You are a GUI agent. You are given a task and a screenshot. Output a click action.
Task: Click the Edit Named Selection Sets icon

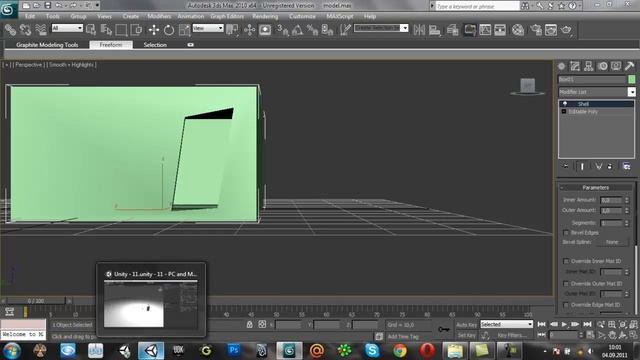[346, 30]
